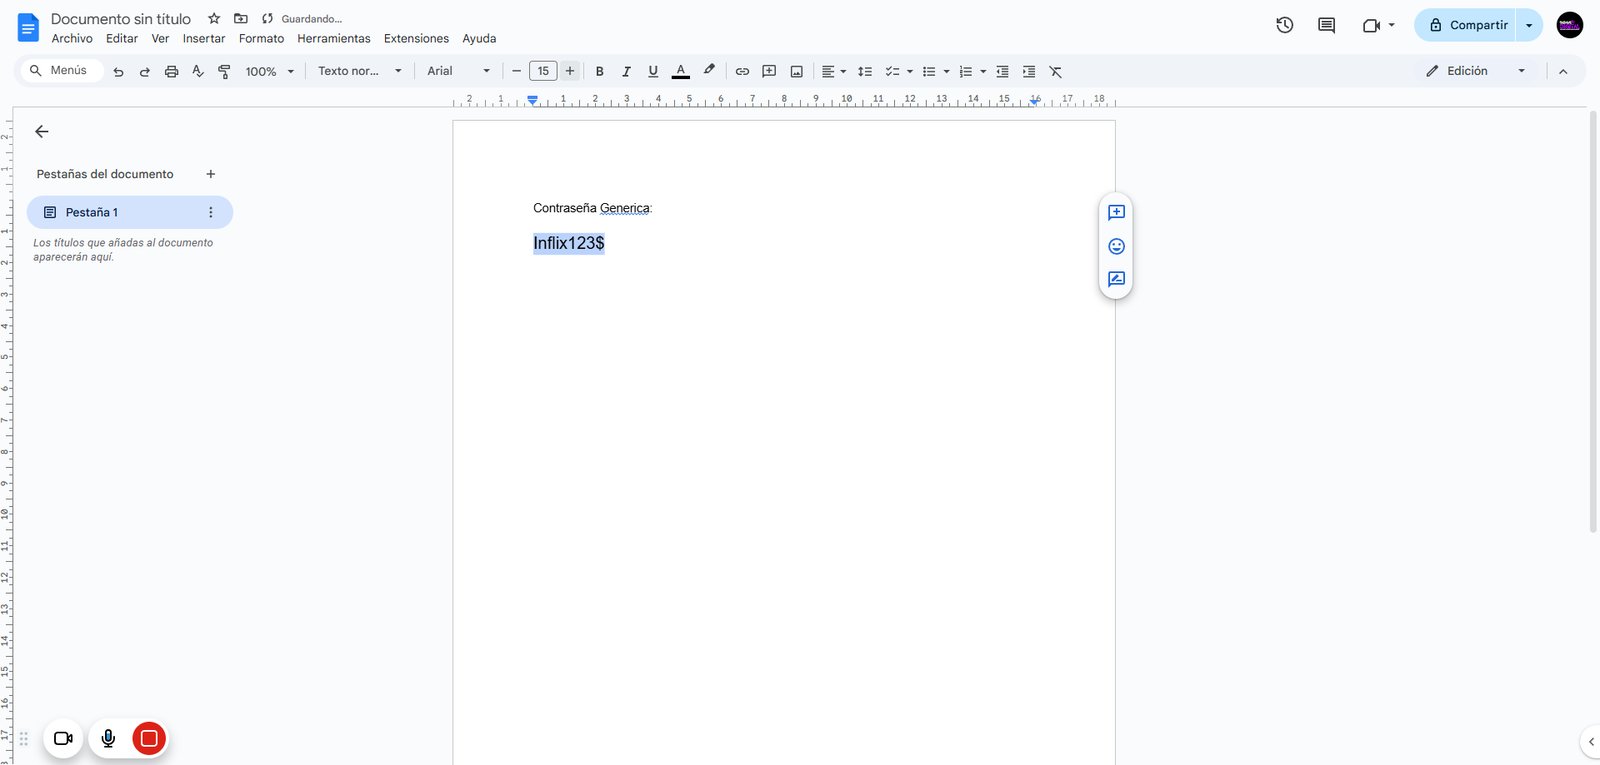The image size is (1600, 765).
Task: Move the document using the folder icon
Action: [241, 18]
